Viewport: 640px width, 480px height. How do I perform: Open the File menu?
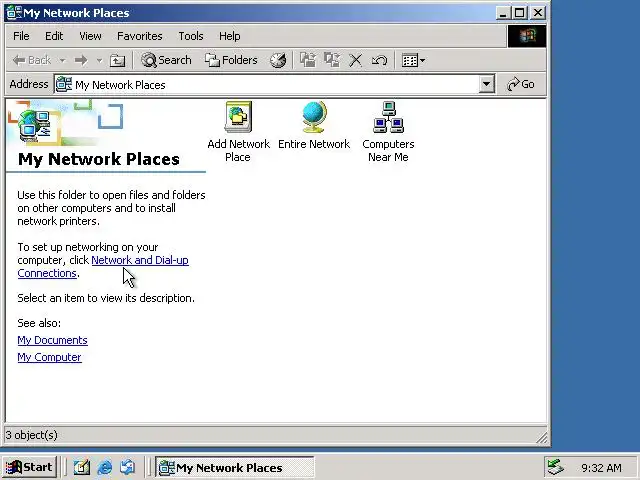21,36
